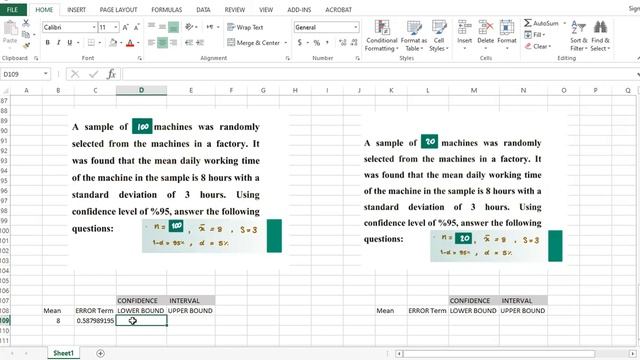Apply Accounting dollar format
Viewport: 640px width, 360px height.
(300, 42)
